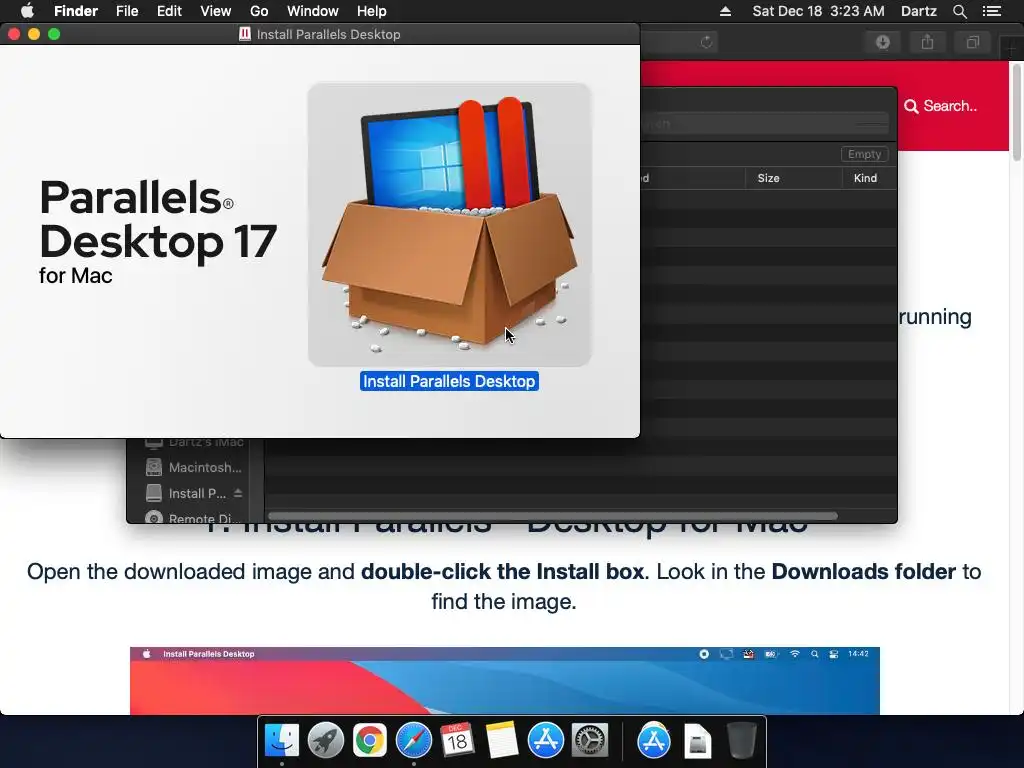Click the web page vertical scrollbar
1024x768 pixels.
[1016, 112]
